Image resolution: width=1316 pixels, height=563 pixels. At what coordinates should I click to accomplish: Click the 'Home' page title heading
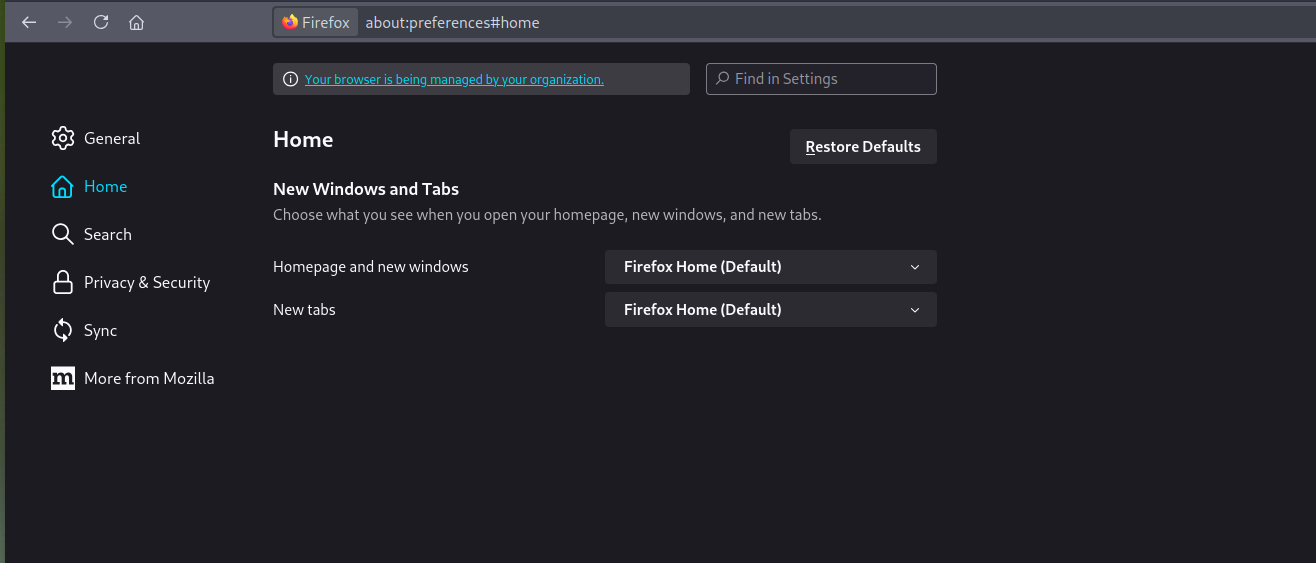click(303, 140)
